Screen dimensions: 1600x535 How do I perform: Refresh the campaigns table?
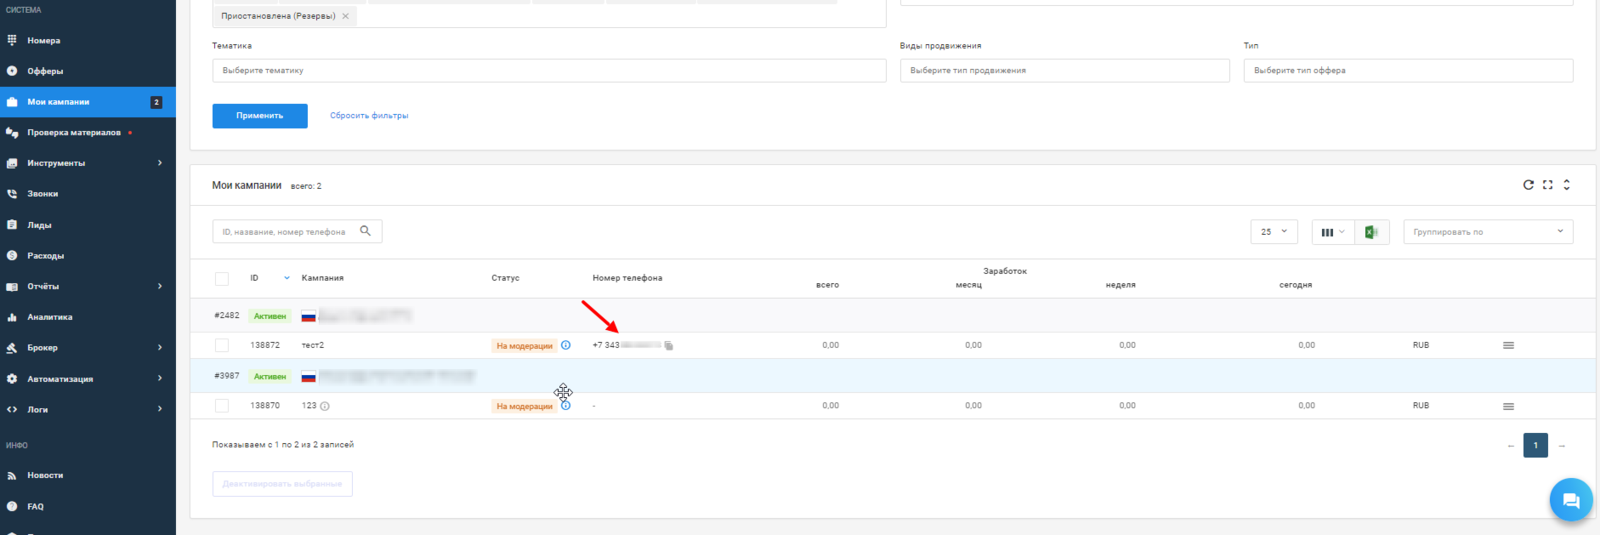tap(1528, 185)
